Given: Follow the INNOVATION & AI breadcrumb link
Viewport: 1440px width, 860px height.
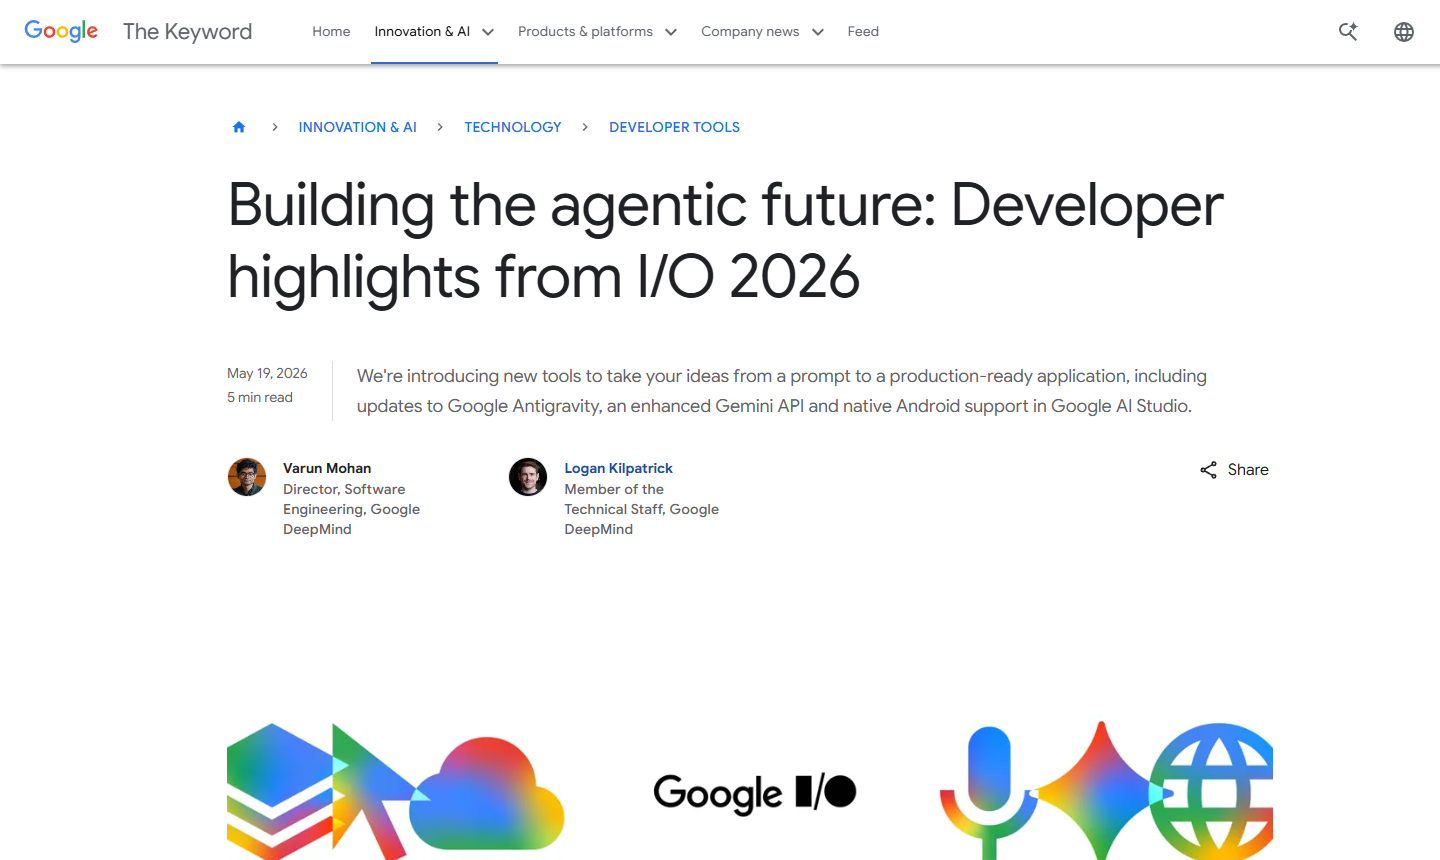Looking at the screenshot, I should click(x=358, y=127).
